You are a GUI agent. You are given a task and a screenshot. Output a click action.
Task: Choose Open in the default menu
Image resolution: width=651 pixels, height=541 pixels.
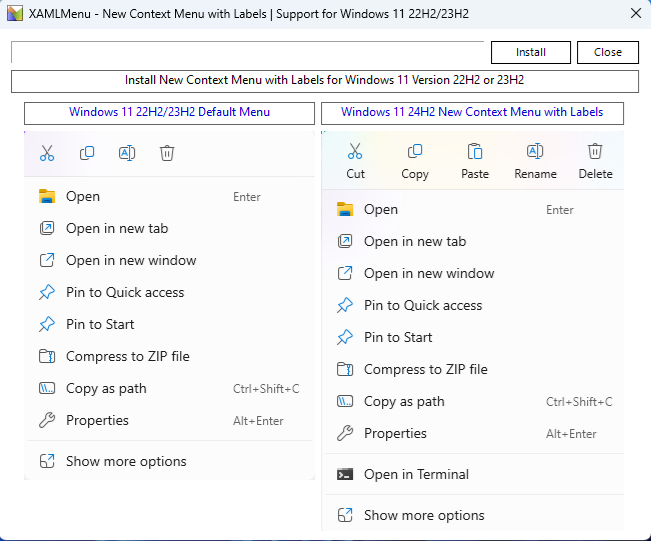(x=169, y=196)
